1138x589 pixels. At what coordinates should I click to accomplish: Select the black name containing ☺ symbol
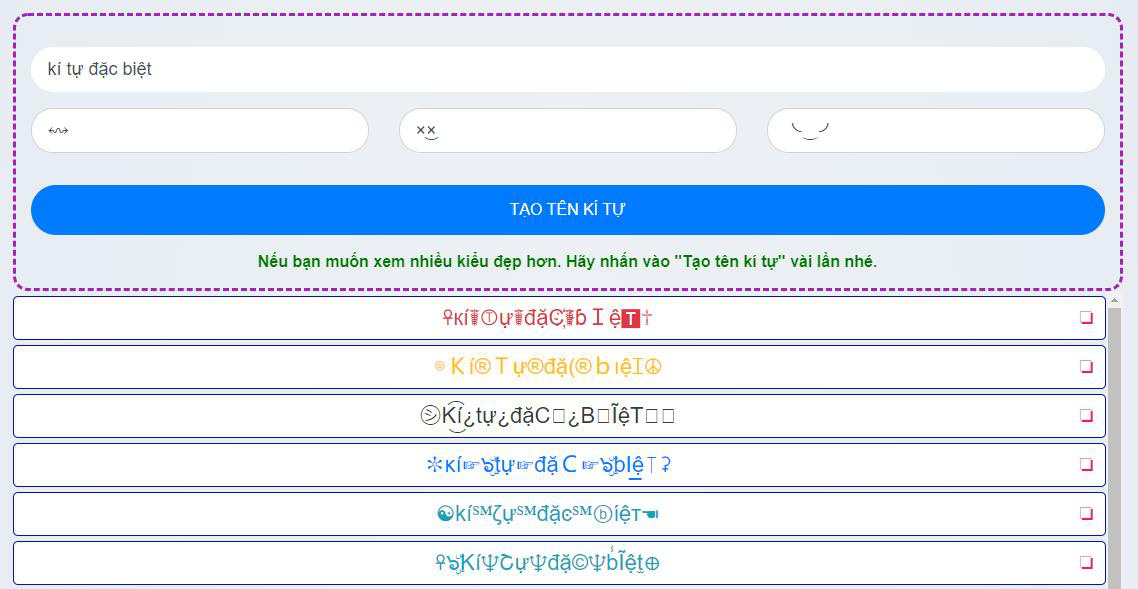(x=548, y=415)
